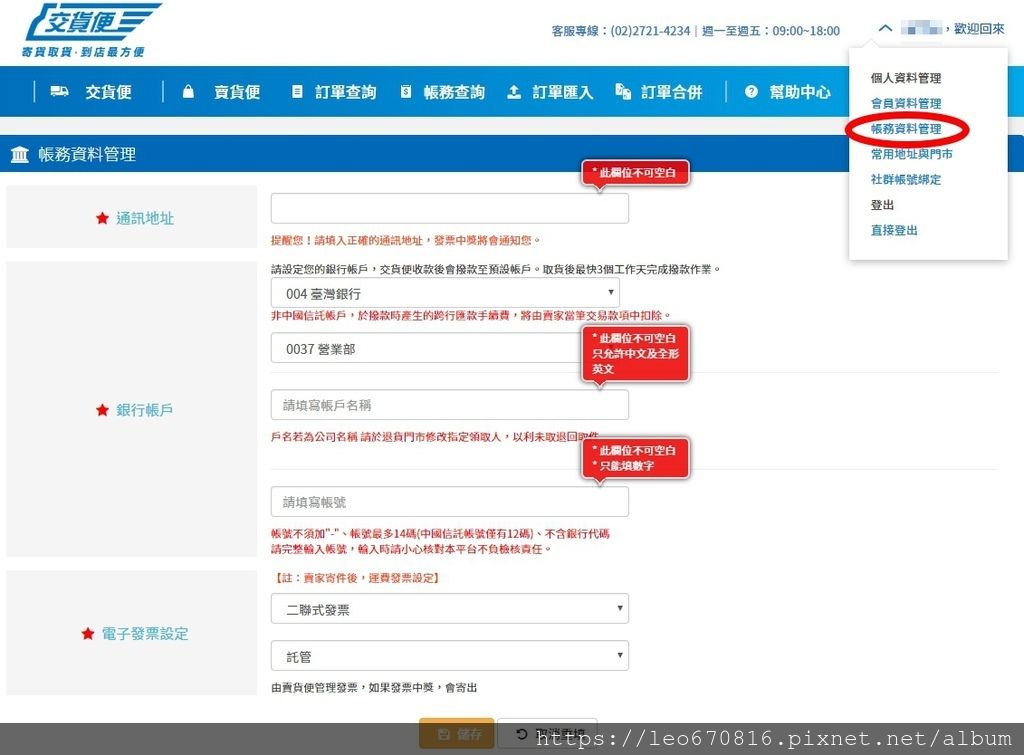Click 直接登出 in the user dropdown

click(894, 230)
